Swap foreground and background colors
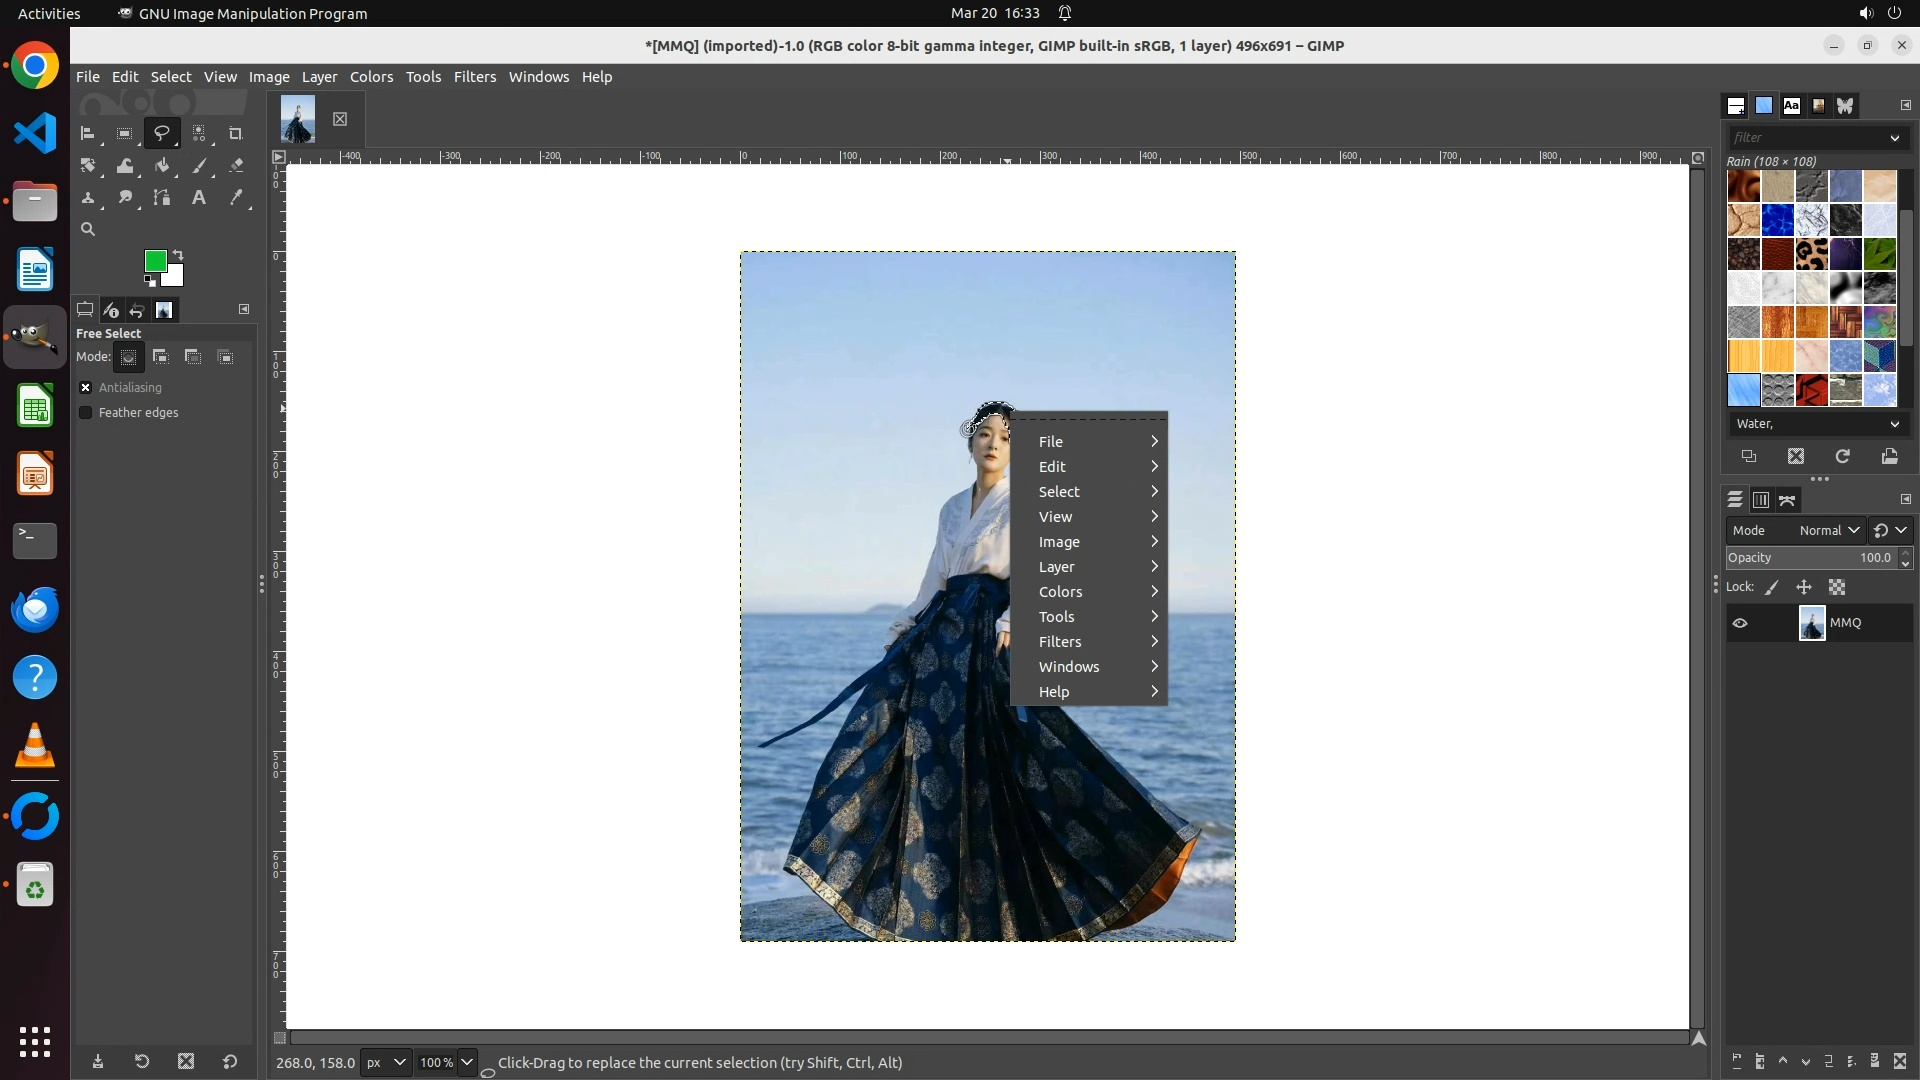Viewport: 1920px width, 1080px height. point(178,254)
